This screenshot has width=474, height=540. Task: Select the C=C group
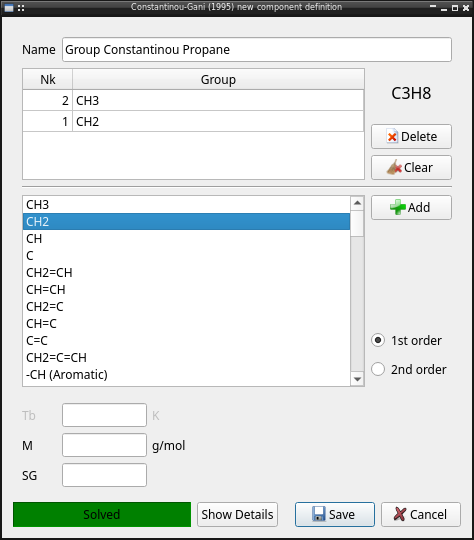(x=186, y=341)
